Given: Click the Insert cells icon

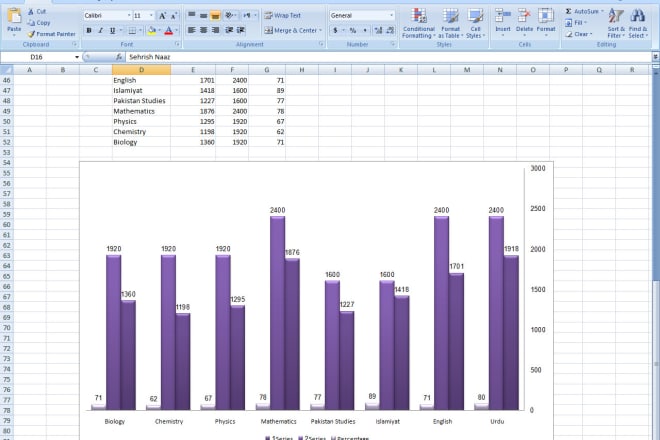Looking at the screenshot, I should pyautogui.click(x=504, y=16).
